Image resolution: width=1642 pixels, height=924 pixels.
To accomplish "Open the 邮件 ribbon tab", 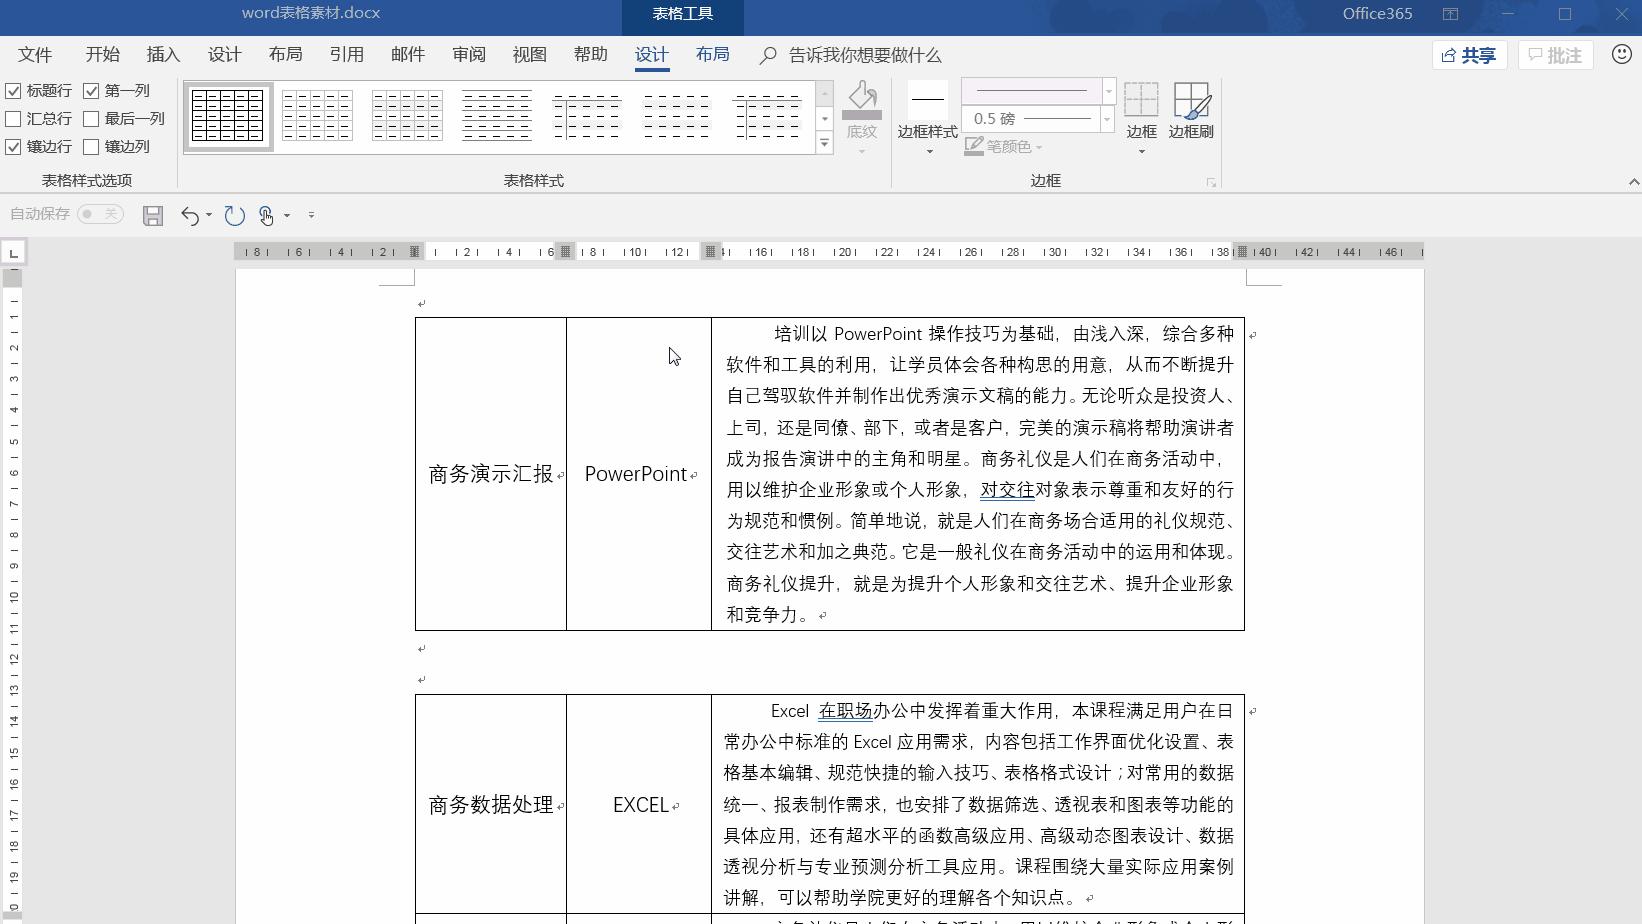I will [407, 55].
